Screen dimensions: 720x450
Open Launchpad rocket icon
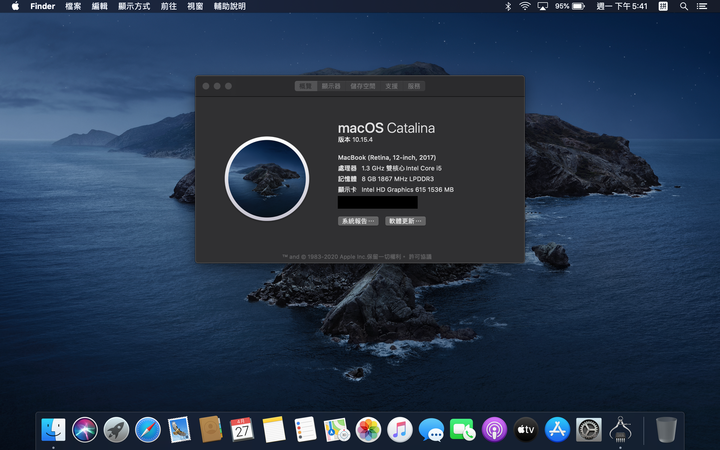pyautogui.click(x=116, y=430)
